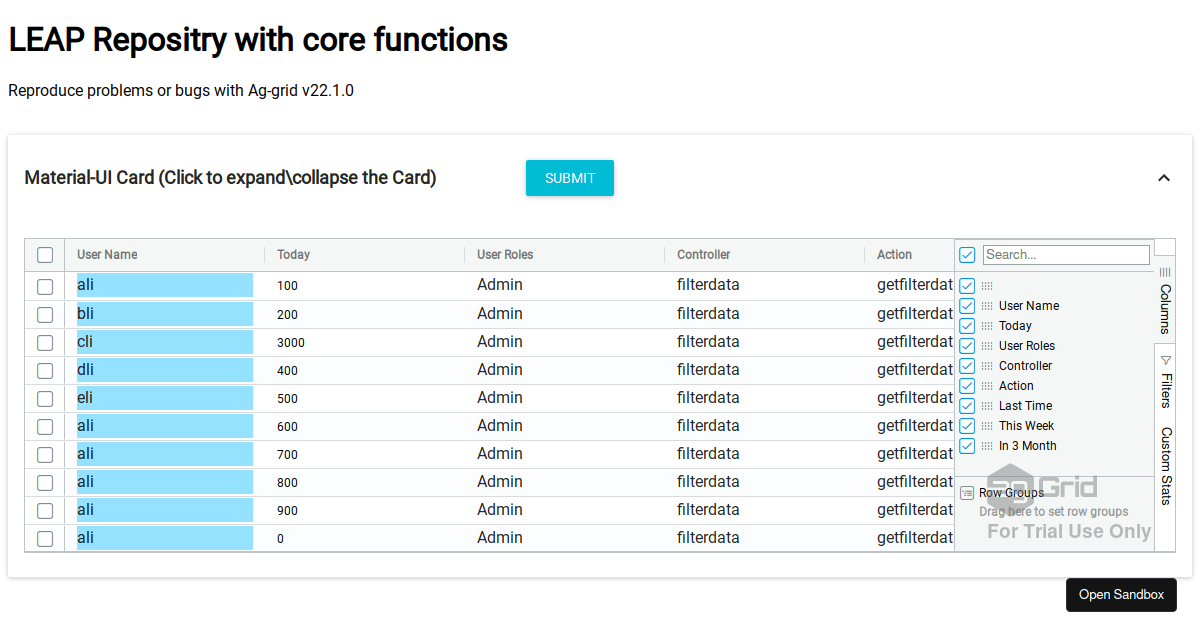
Task: Click the drag handle beside In 3 Month entry
Action: (986, 445)
